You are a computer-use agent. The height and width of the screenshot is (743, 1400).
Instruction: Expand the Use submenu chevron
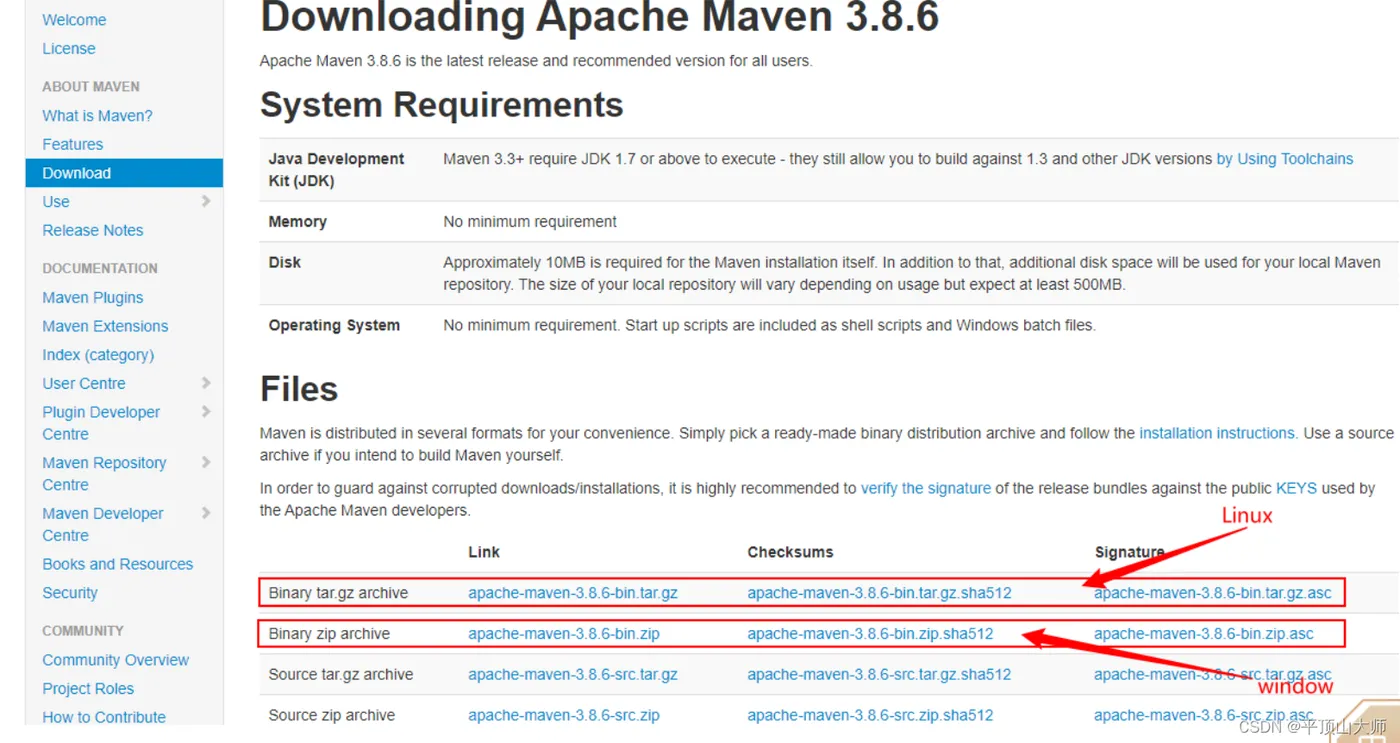tap(206, 201)
